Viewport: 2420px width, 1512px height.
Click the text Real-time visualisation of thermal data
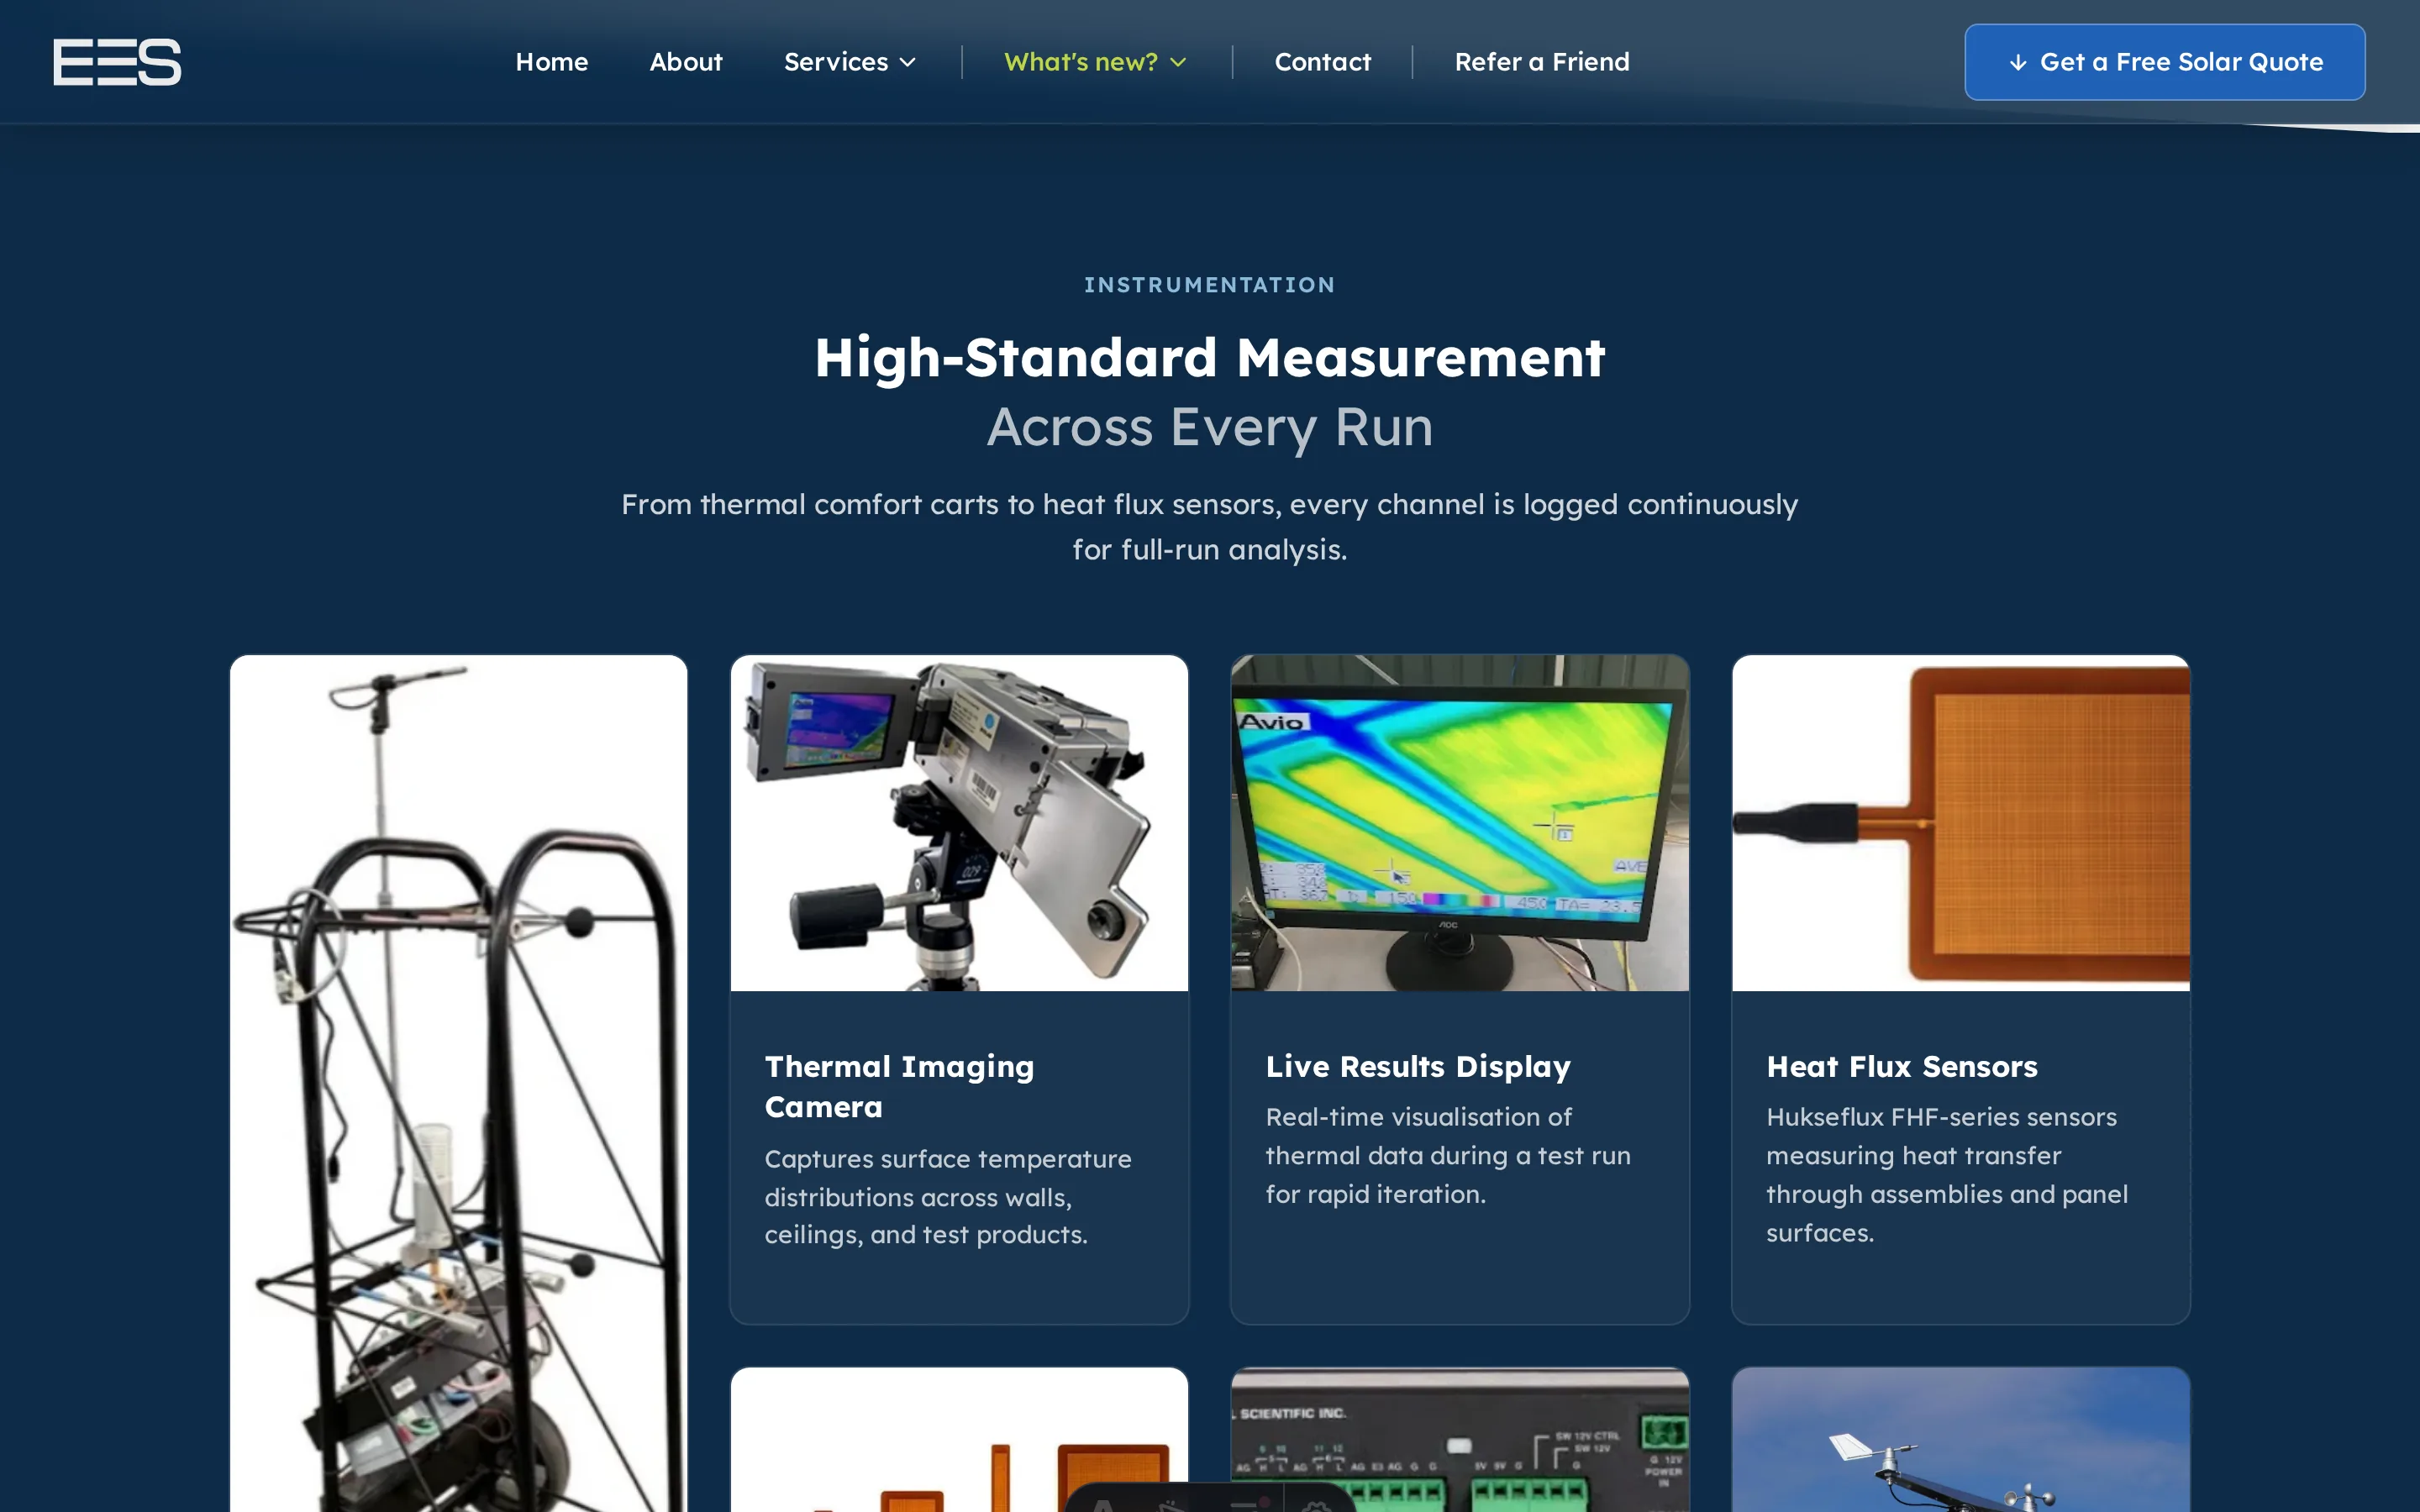point(1447,1156)
